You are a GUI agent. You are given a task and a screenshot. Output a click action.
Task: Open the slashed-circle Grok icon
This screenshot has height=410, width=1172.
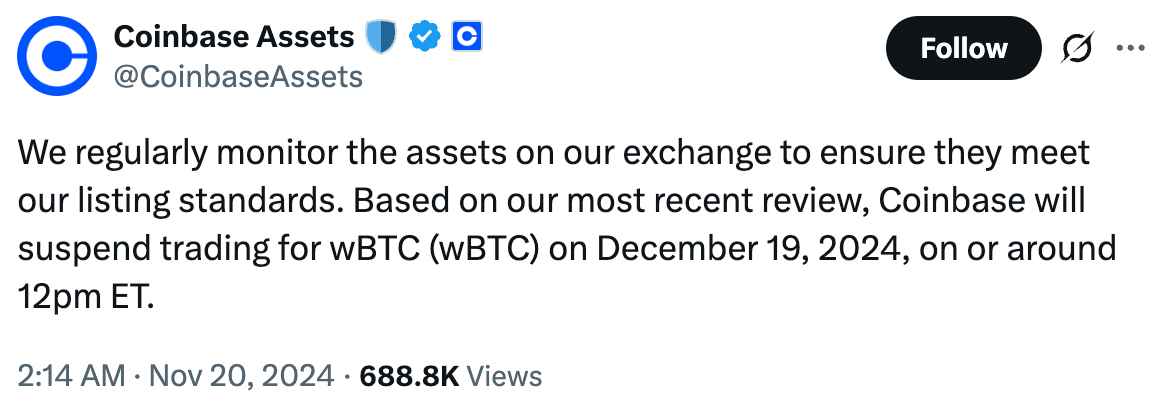pos(1078,49)
